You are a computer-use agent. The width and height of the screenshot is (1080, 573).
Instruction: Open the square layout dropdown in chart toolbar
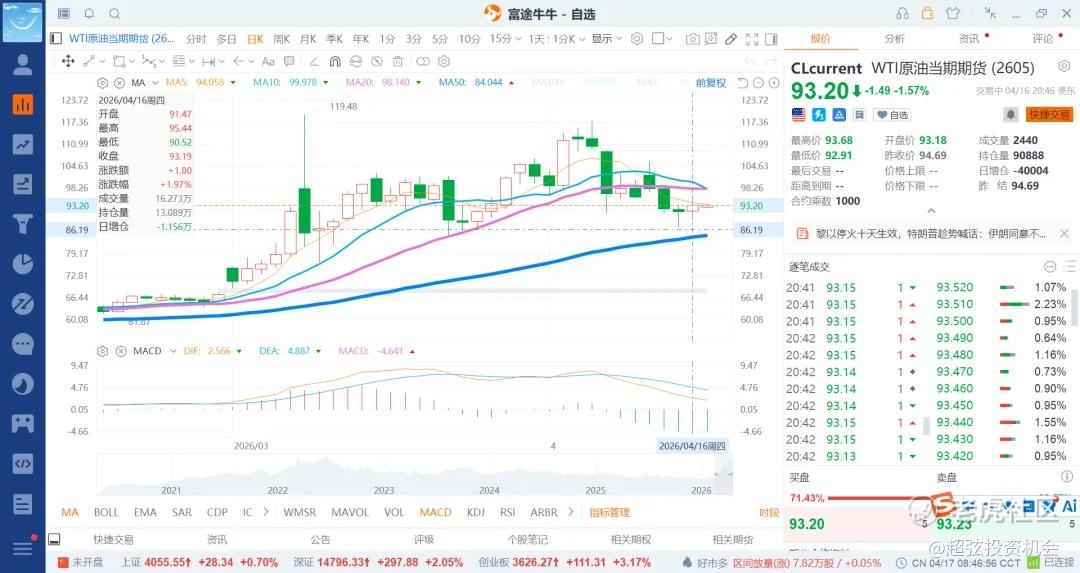(662, 39)
